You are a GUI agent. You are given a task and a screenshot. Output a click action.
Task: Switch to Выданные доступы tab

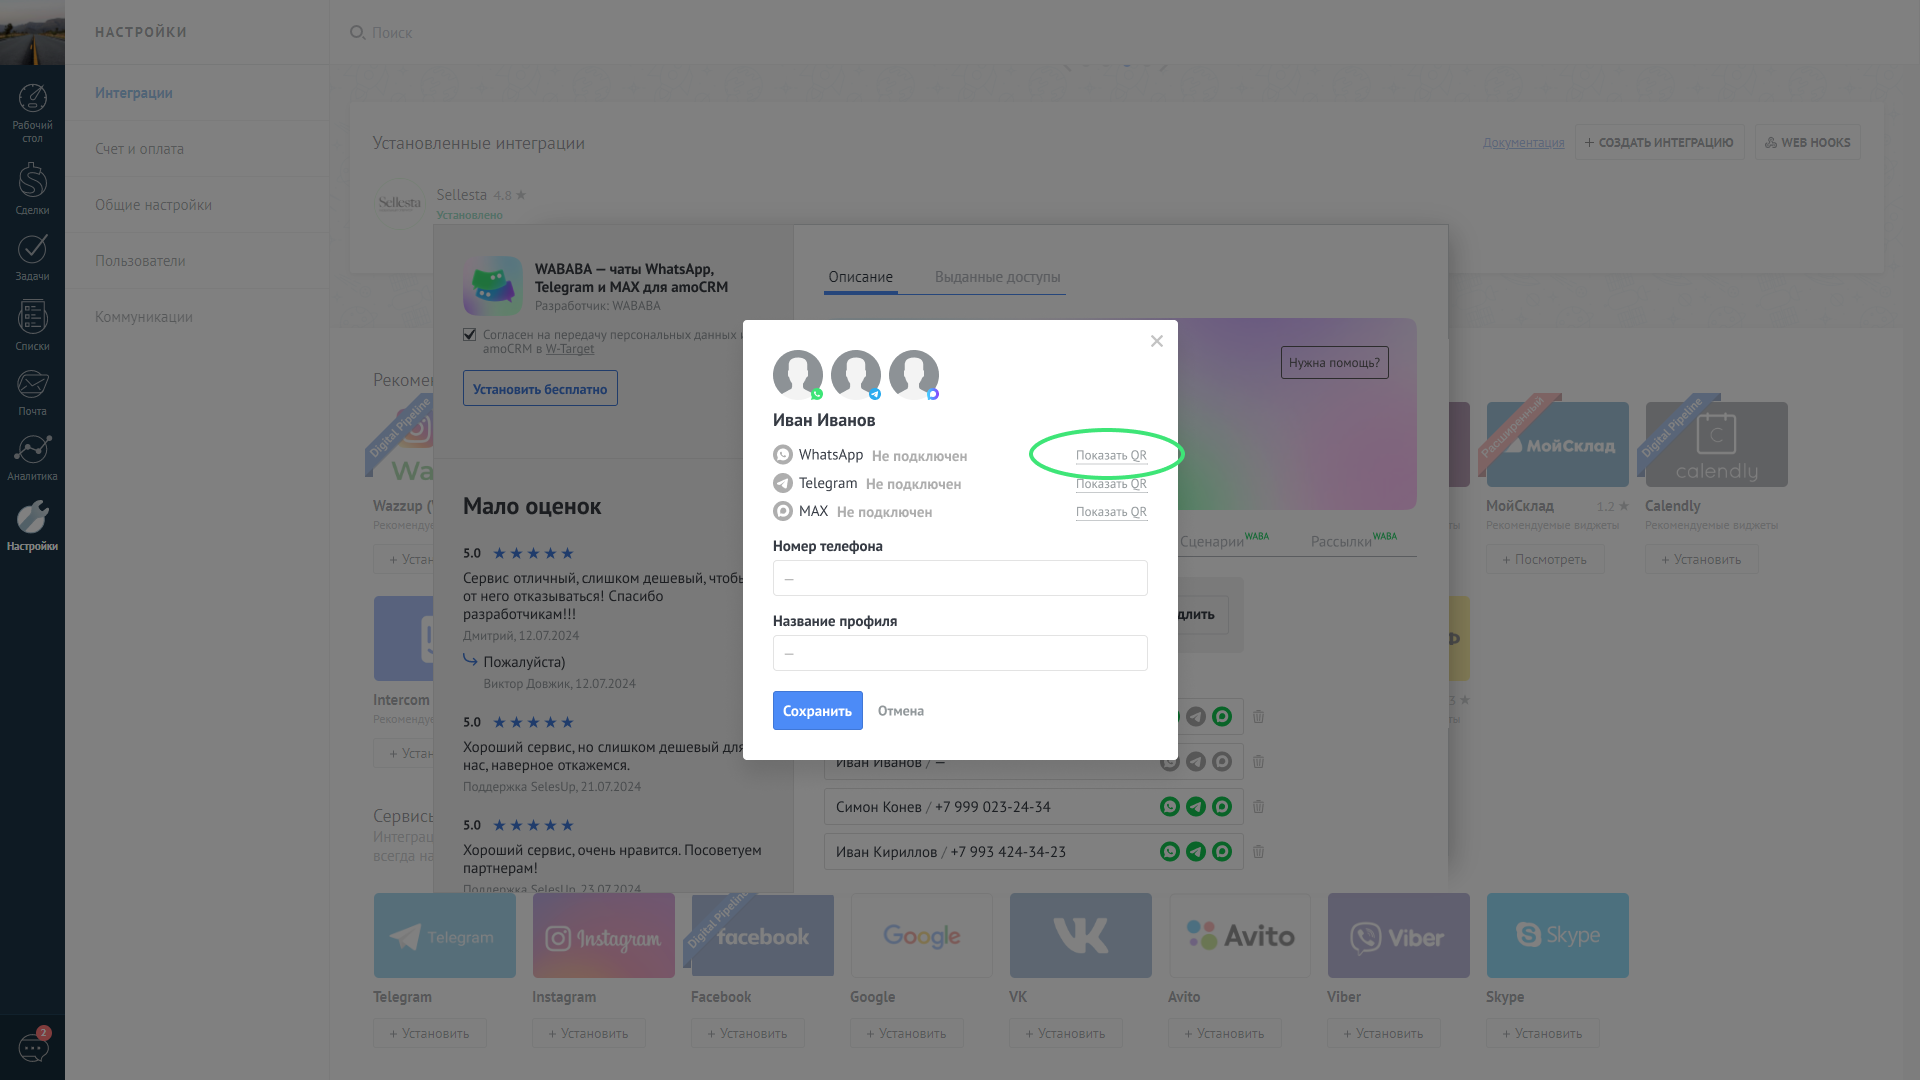point(997,277)
